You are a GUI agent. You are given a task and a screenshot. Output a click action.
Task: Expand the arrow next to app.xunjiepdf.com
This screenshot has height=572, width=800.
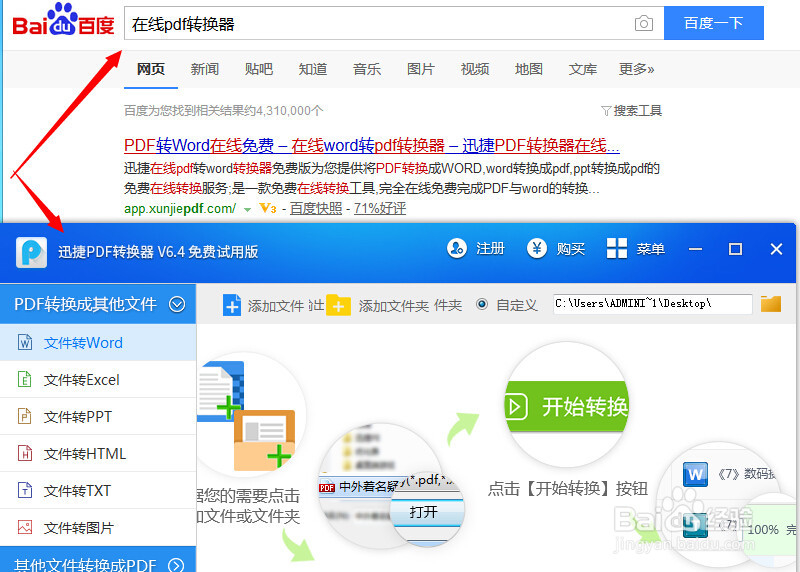[x=247, y=209]
